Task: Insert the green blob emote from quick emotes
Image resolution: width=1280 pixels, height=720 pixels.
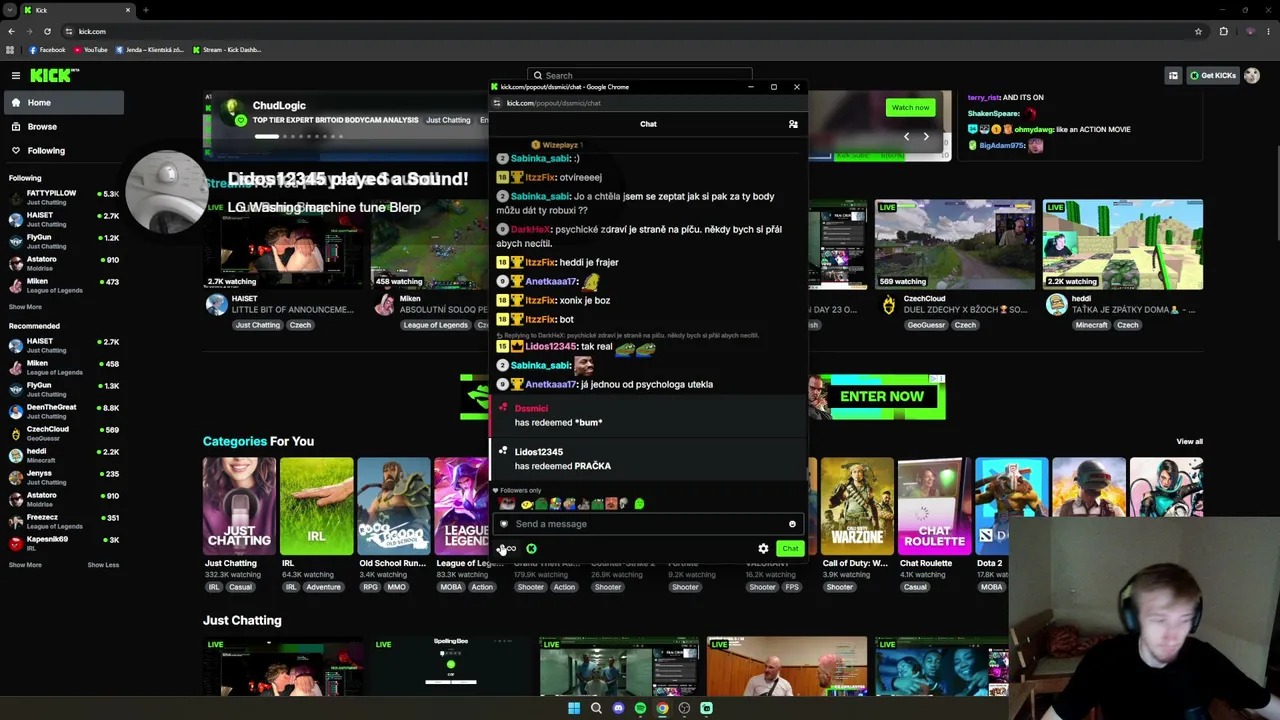Action: point(639,504)
